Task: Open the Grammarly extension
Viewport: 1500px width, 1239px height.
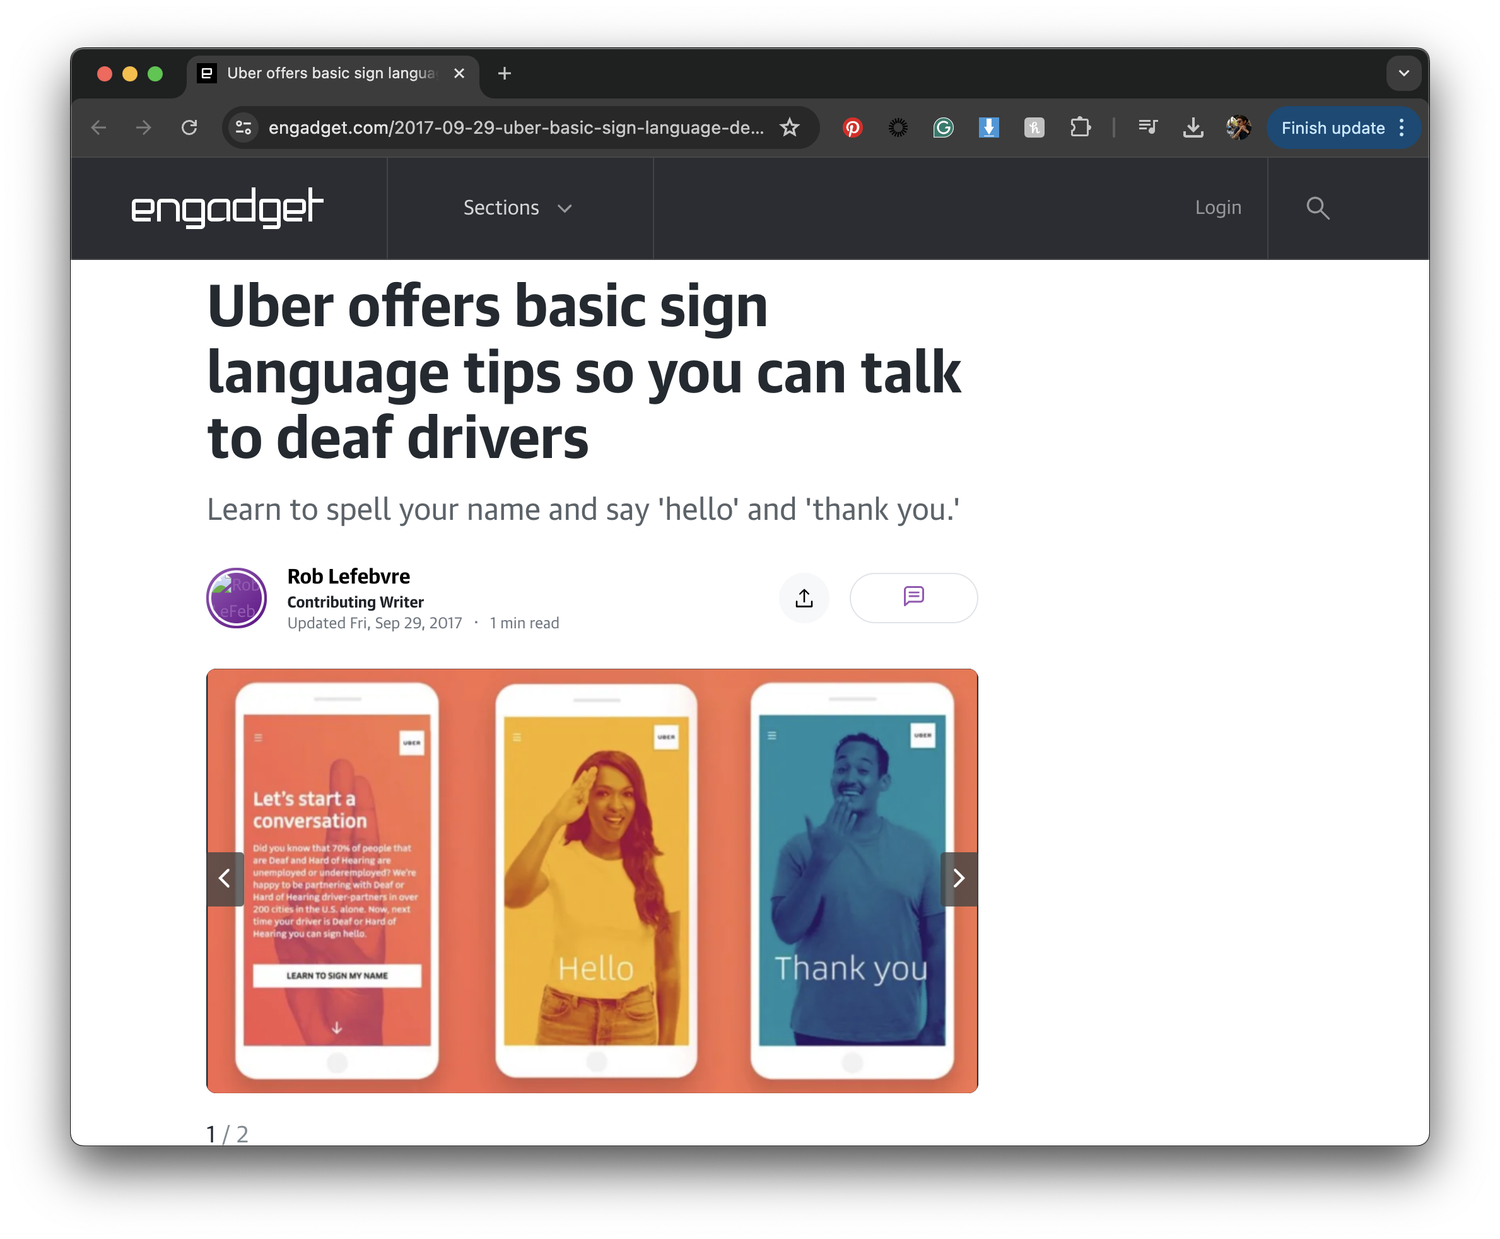Action: (x=943, y=128)
